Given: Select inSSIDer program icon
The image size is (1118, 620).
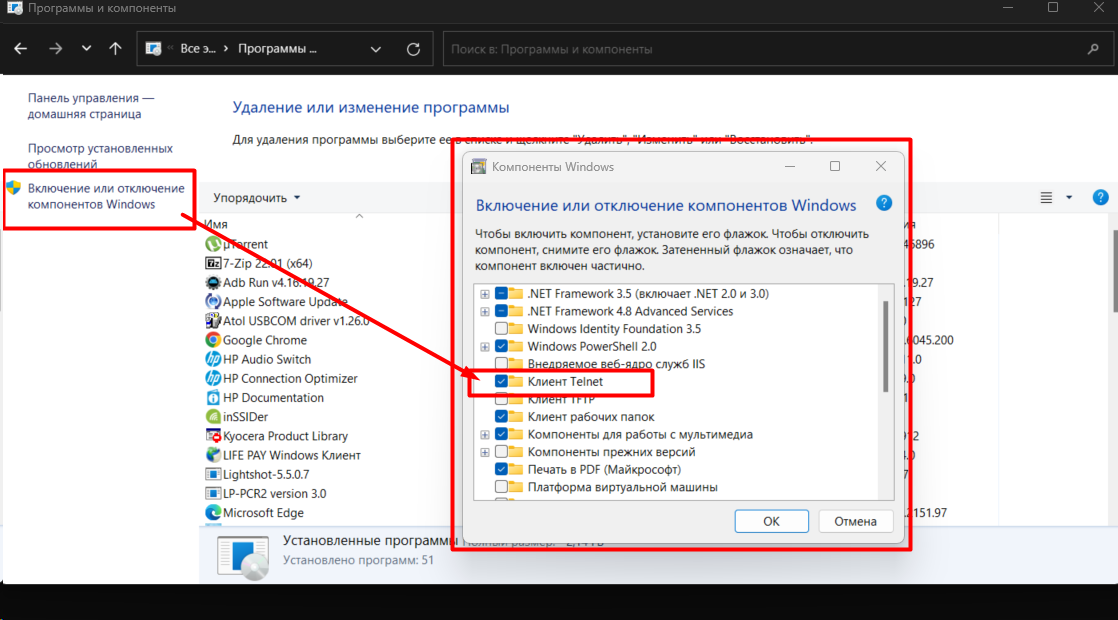Looking at the screenshot, I should click(212, 417).
